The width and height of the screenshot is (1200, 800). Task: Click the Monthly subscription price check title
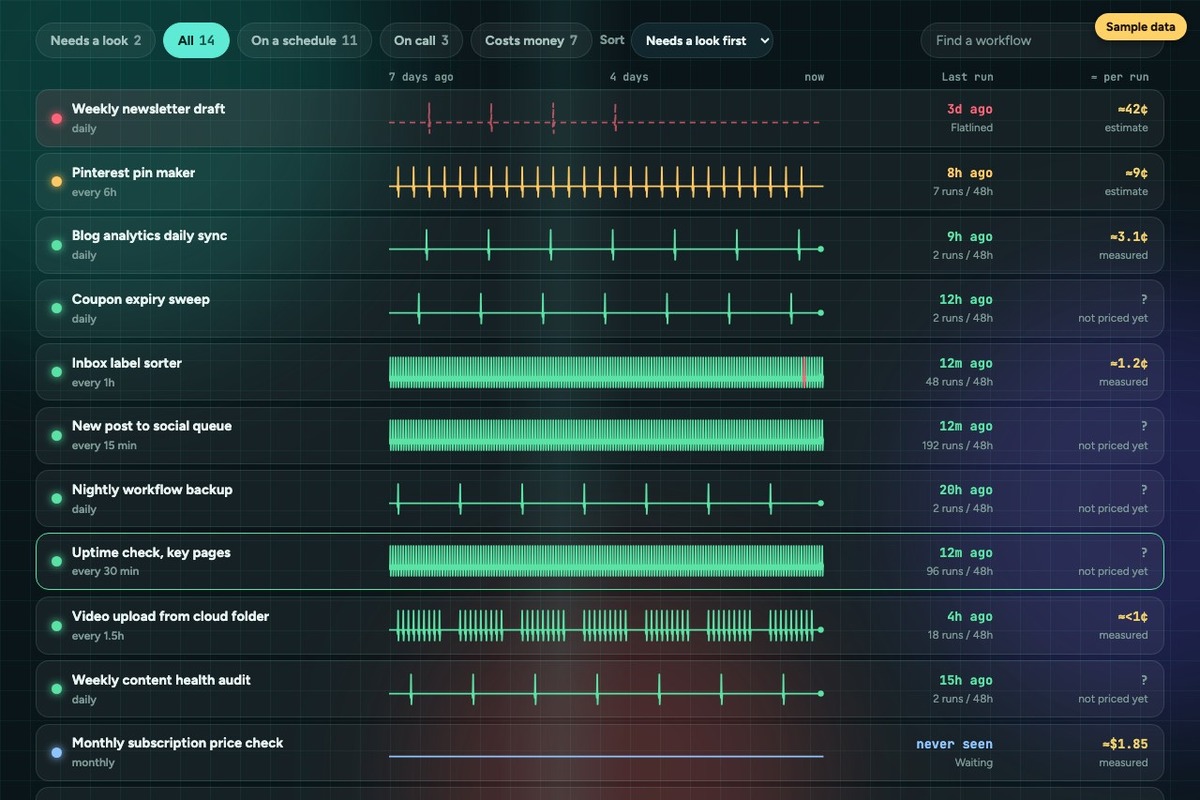click(x=177, y=743)
